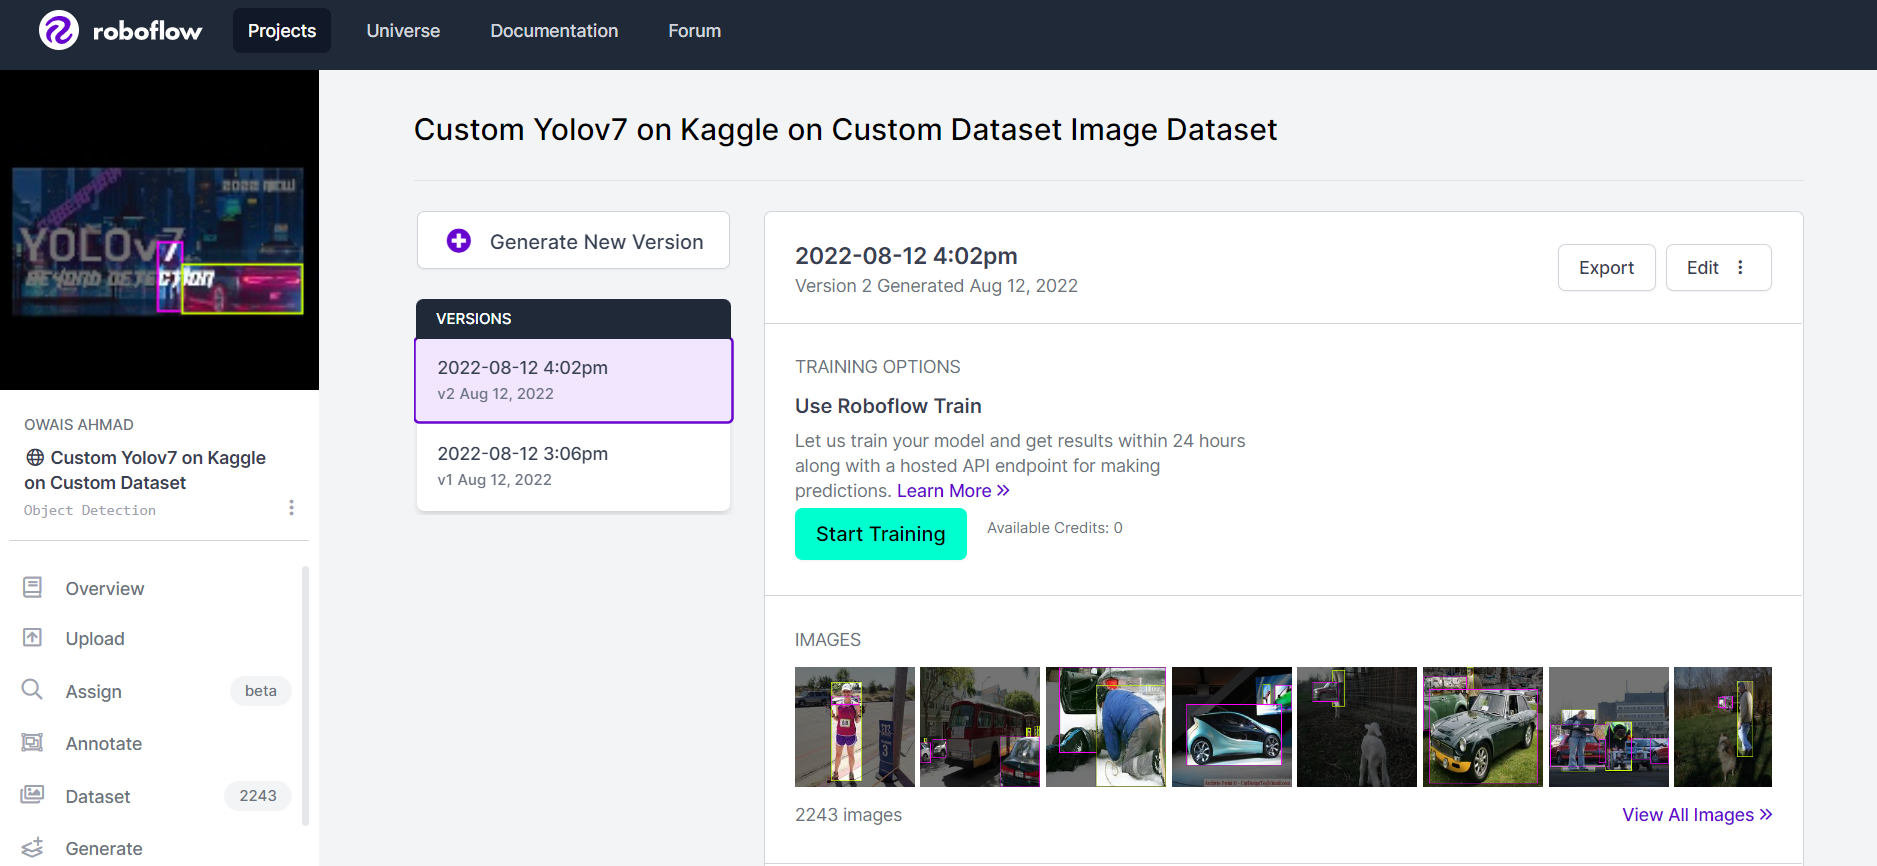Screen dimensions: 1877x866
Task: Open project options three-dot menu
Action: click(291, 508)
